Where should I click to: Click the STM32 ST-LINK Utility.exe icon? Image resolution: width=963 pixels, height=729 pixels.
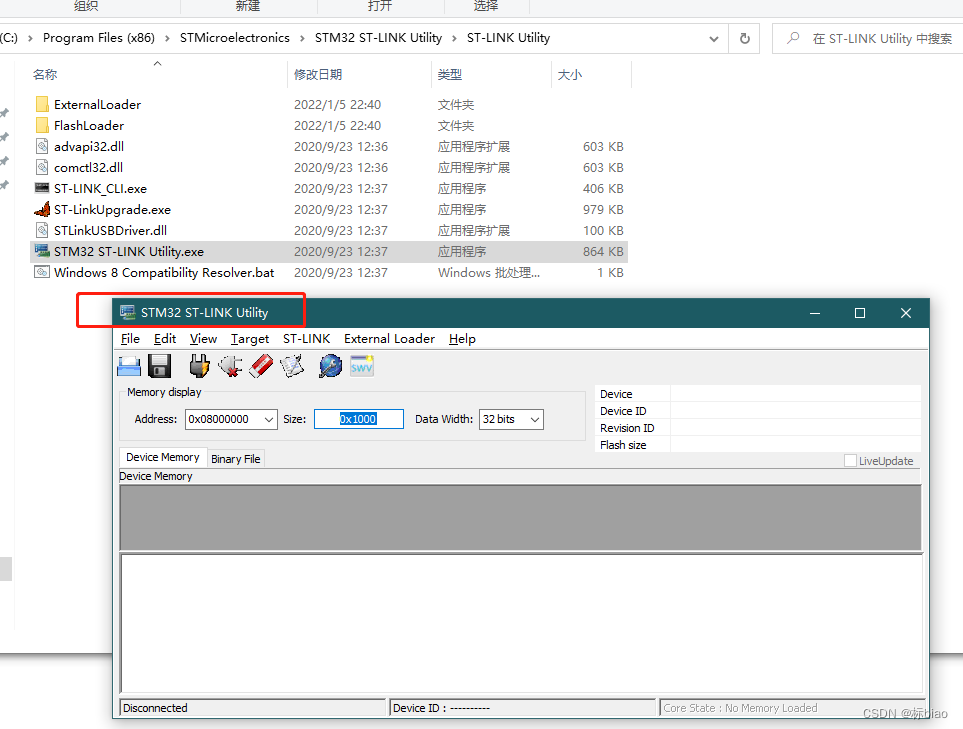click(42, 251)
